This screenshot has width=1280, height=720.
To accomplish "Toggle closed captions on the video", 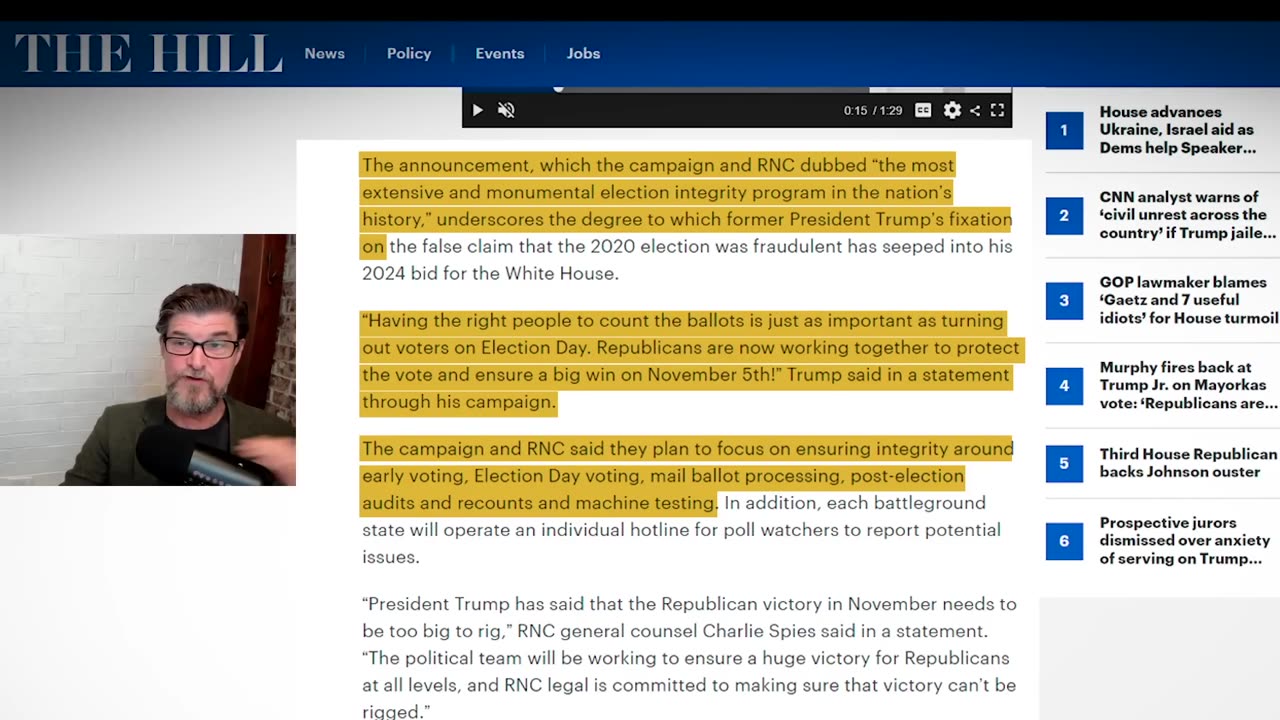I will pyautogui.click(x=923, y=110).
